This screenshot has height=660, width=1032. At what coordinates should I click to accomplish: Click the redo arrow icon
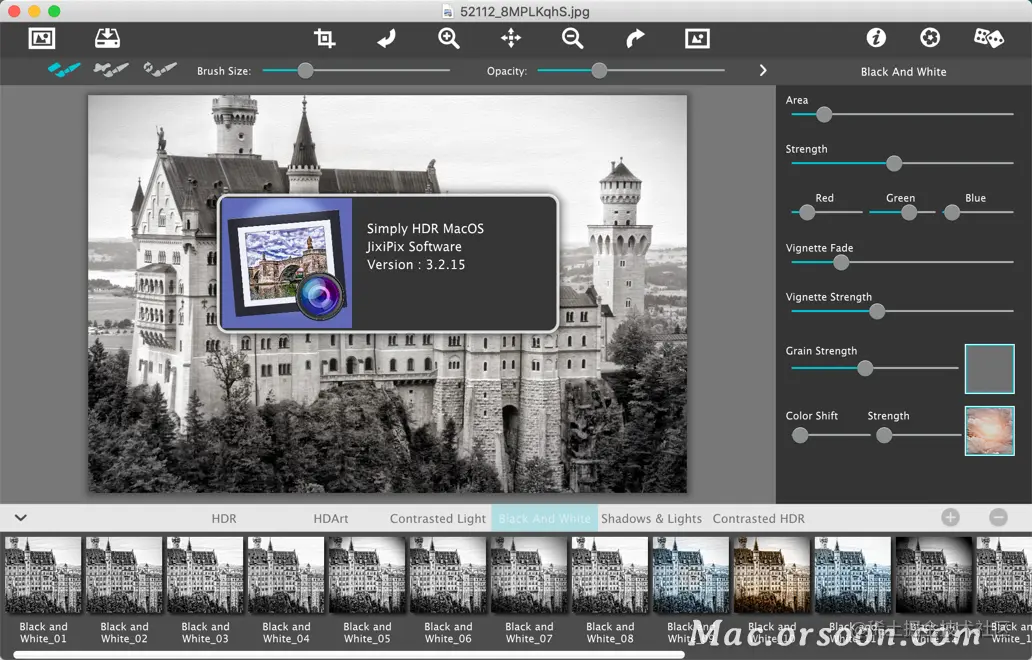tap(635, 38)
